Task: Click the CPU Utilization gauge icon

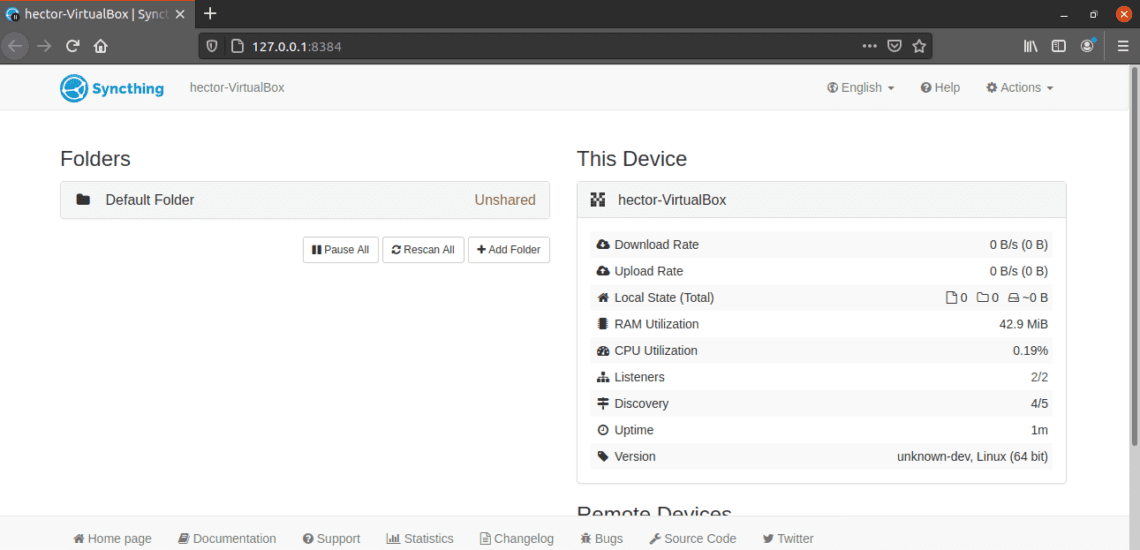Action: click(602, 351)
